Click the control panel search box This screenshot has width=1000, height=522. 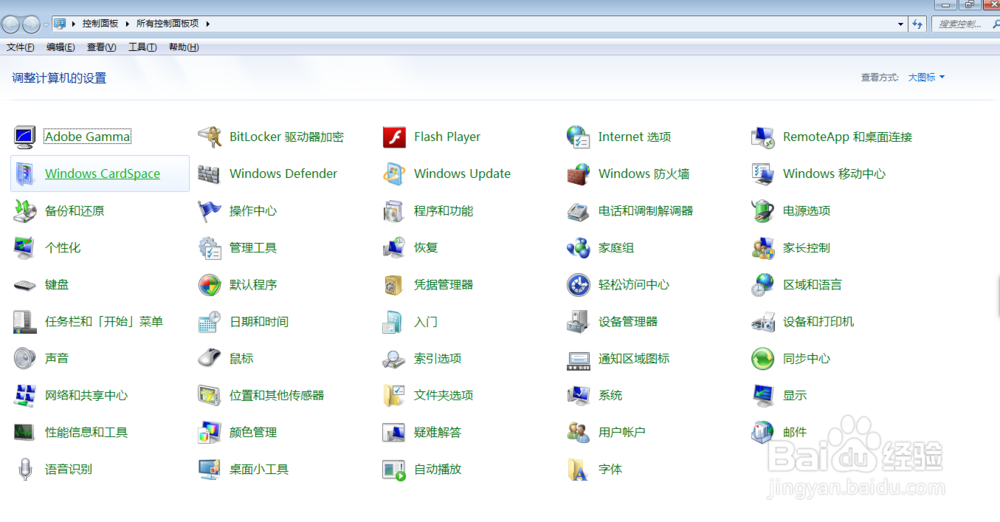(964, 24)
